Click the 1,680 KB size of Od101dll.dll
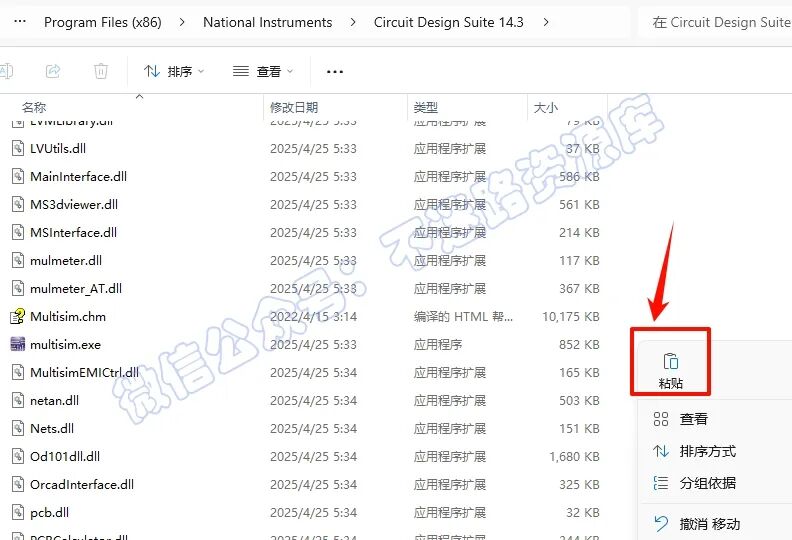792x540 pixels. (574, 457)
